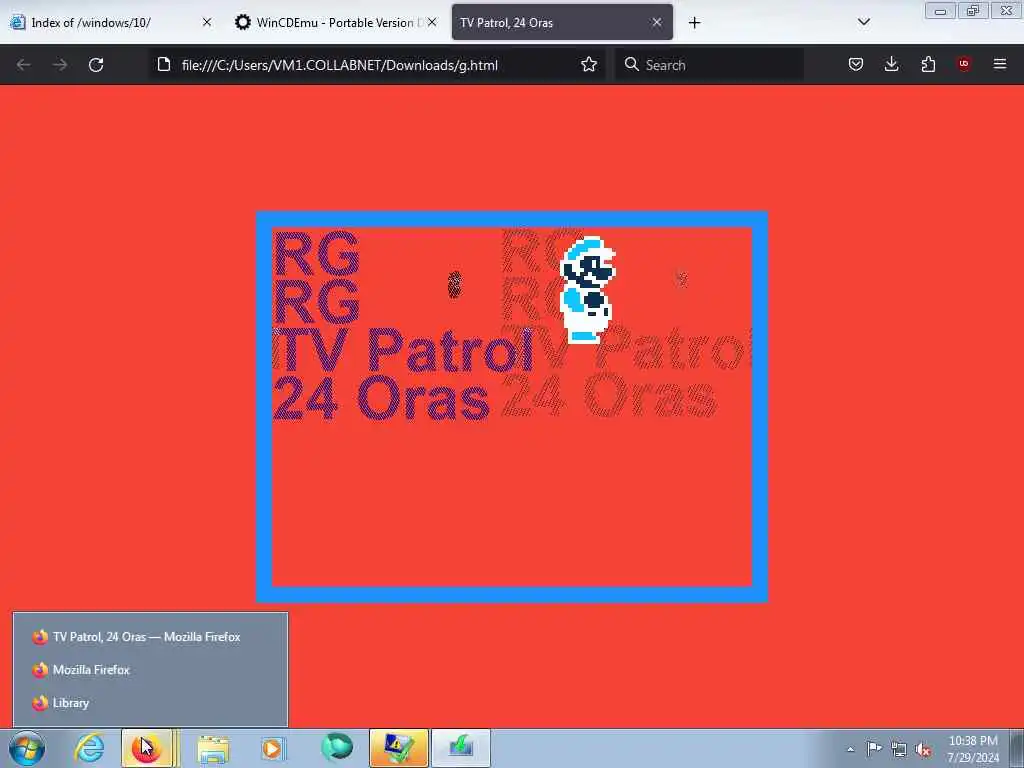This screenshot has width=1024, height=768.
Task: Open the Save to Pocket button
Action: [x=856, y=65]
